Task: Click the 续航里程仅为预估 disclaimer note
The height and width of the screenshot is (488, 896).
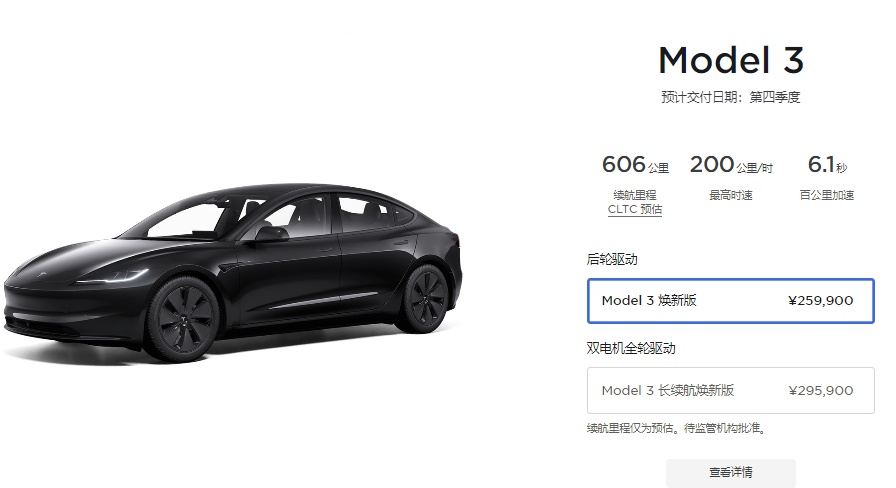Action: (x=676, y=428)
